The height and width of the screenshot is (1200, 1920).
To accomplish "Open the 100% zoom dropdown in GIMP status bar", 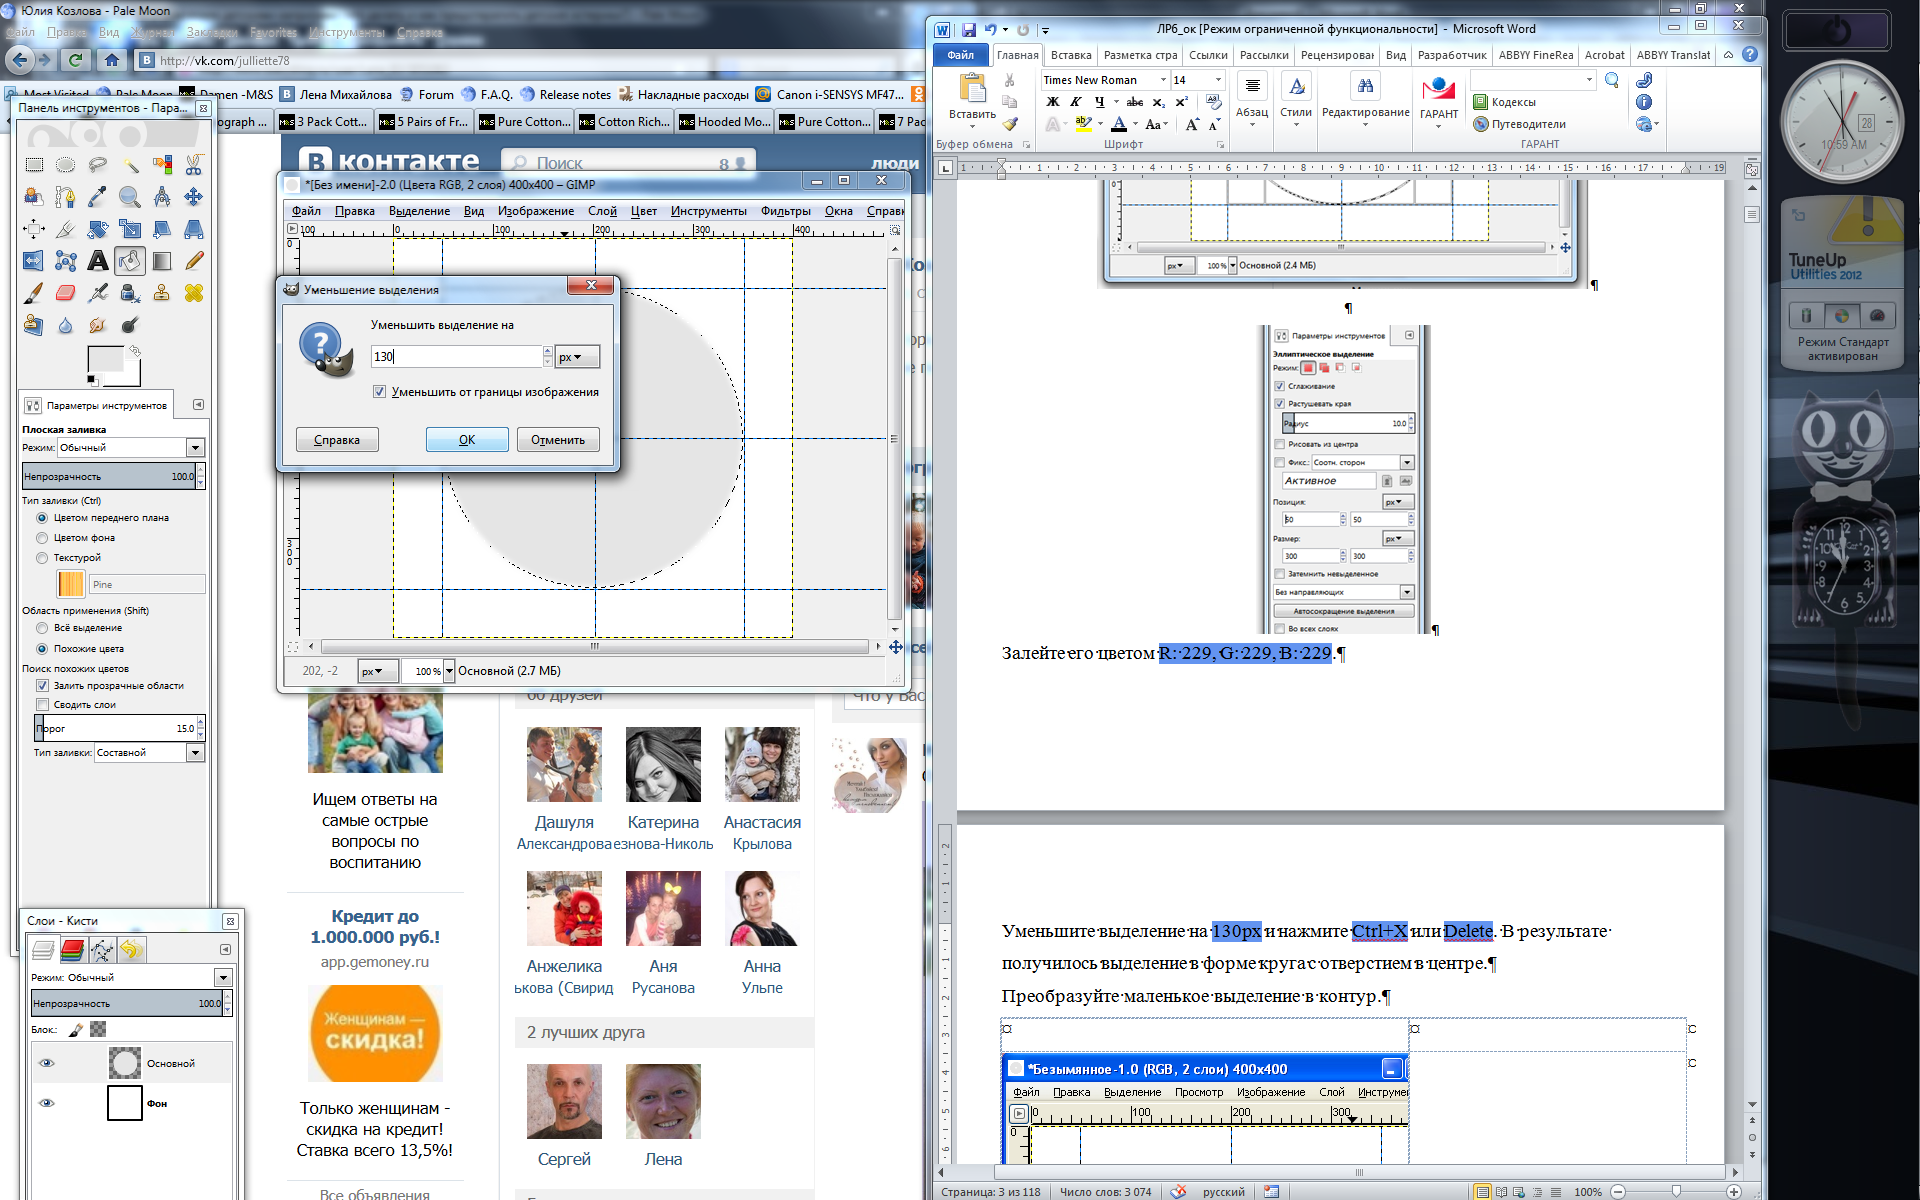I will (x=449, y=671).
